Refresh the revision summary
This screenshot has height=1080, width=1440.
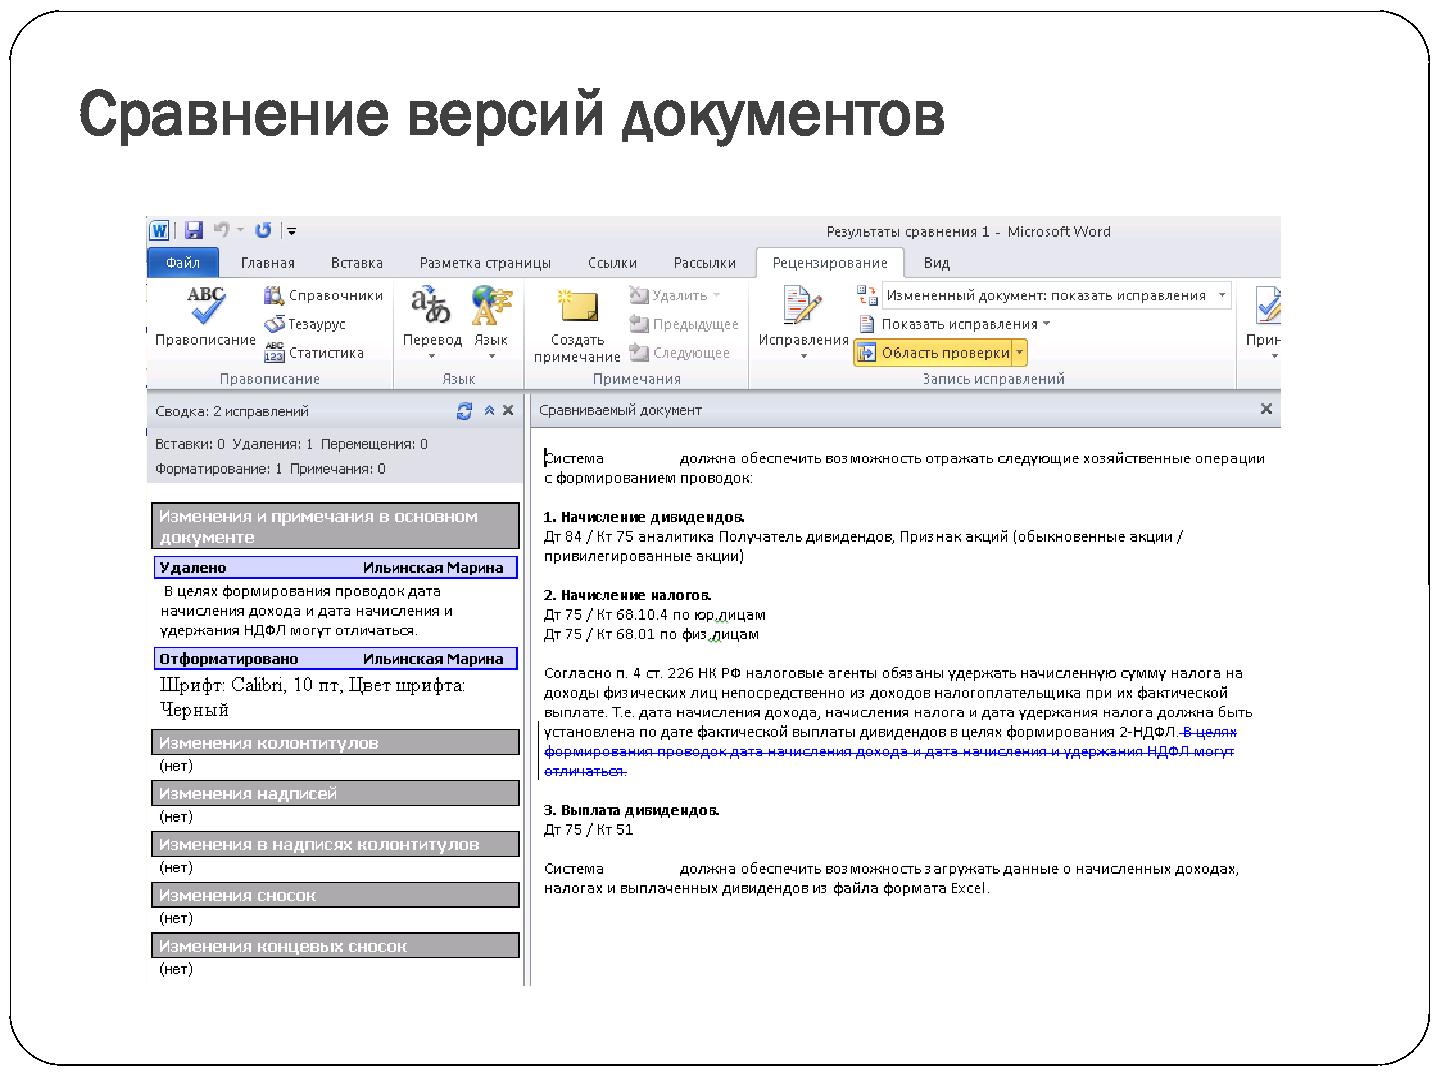[x=464, y=411]
